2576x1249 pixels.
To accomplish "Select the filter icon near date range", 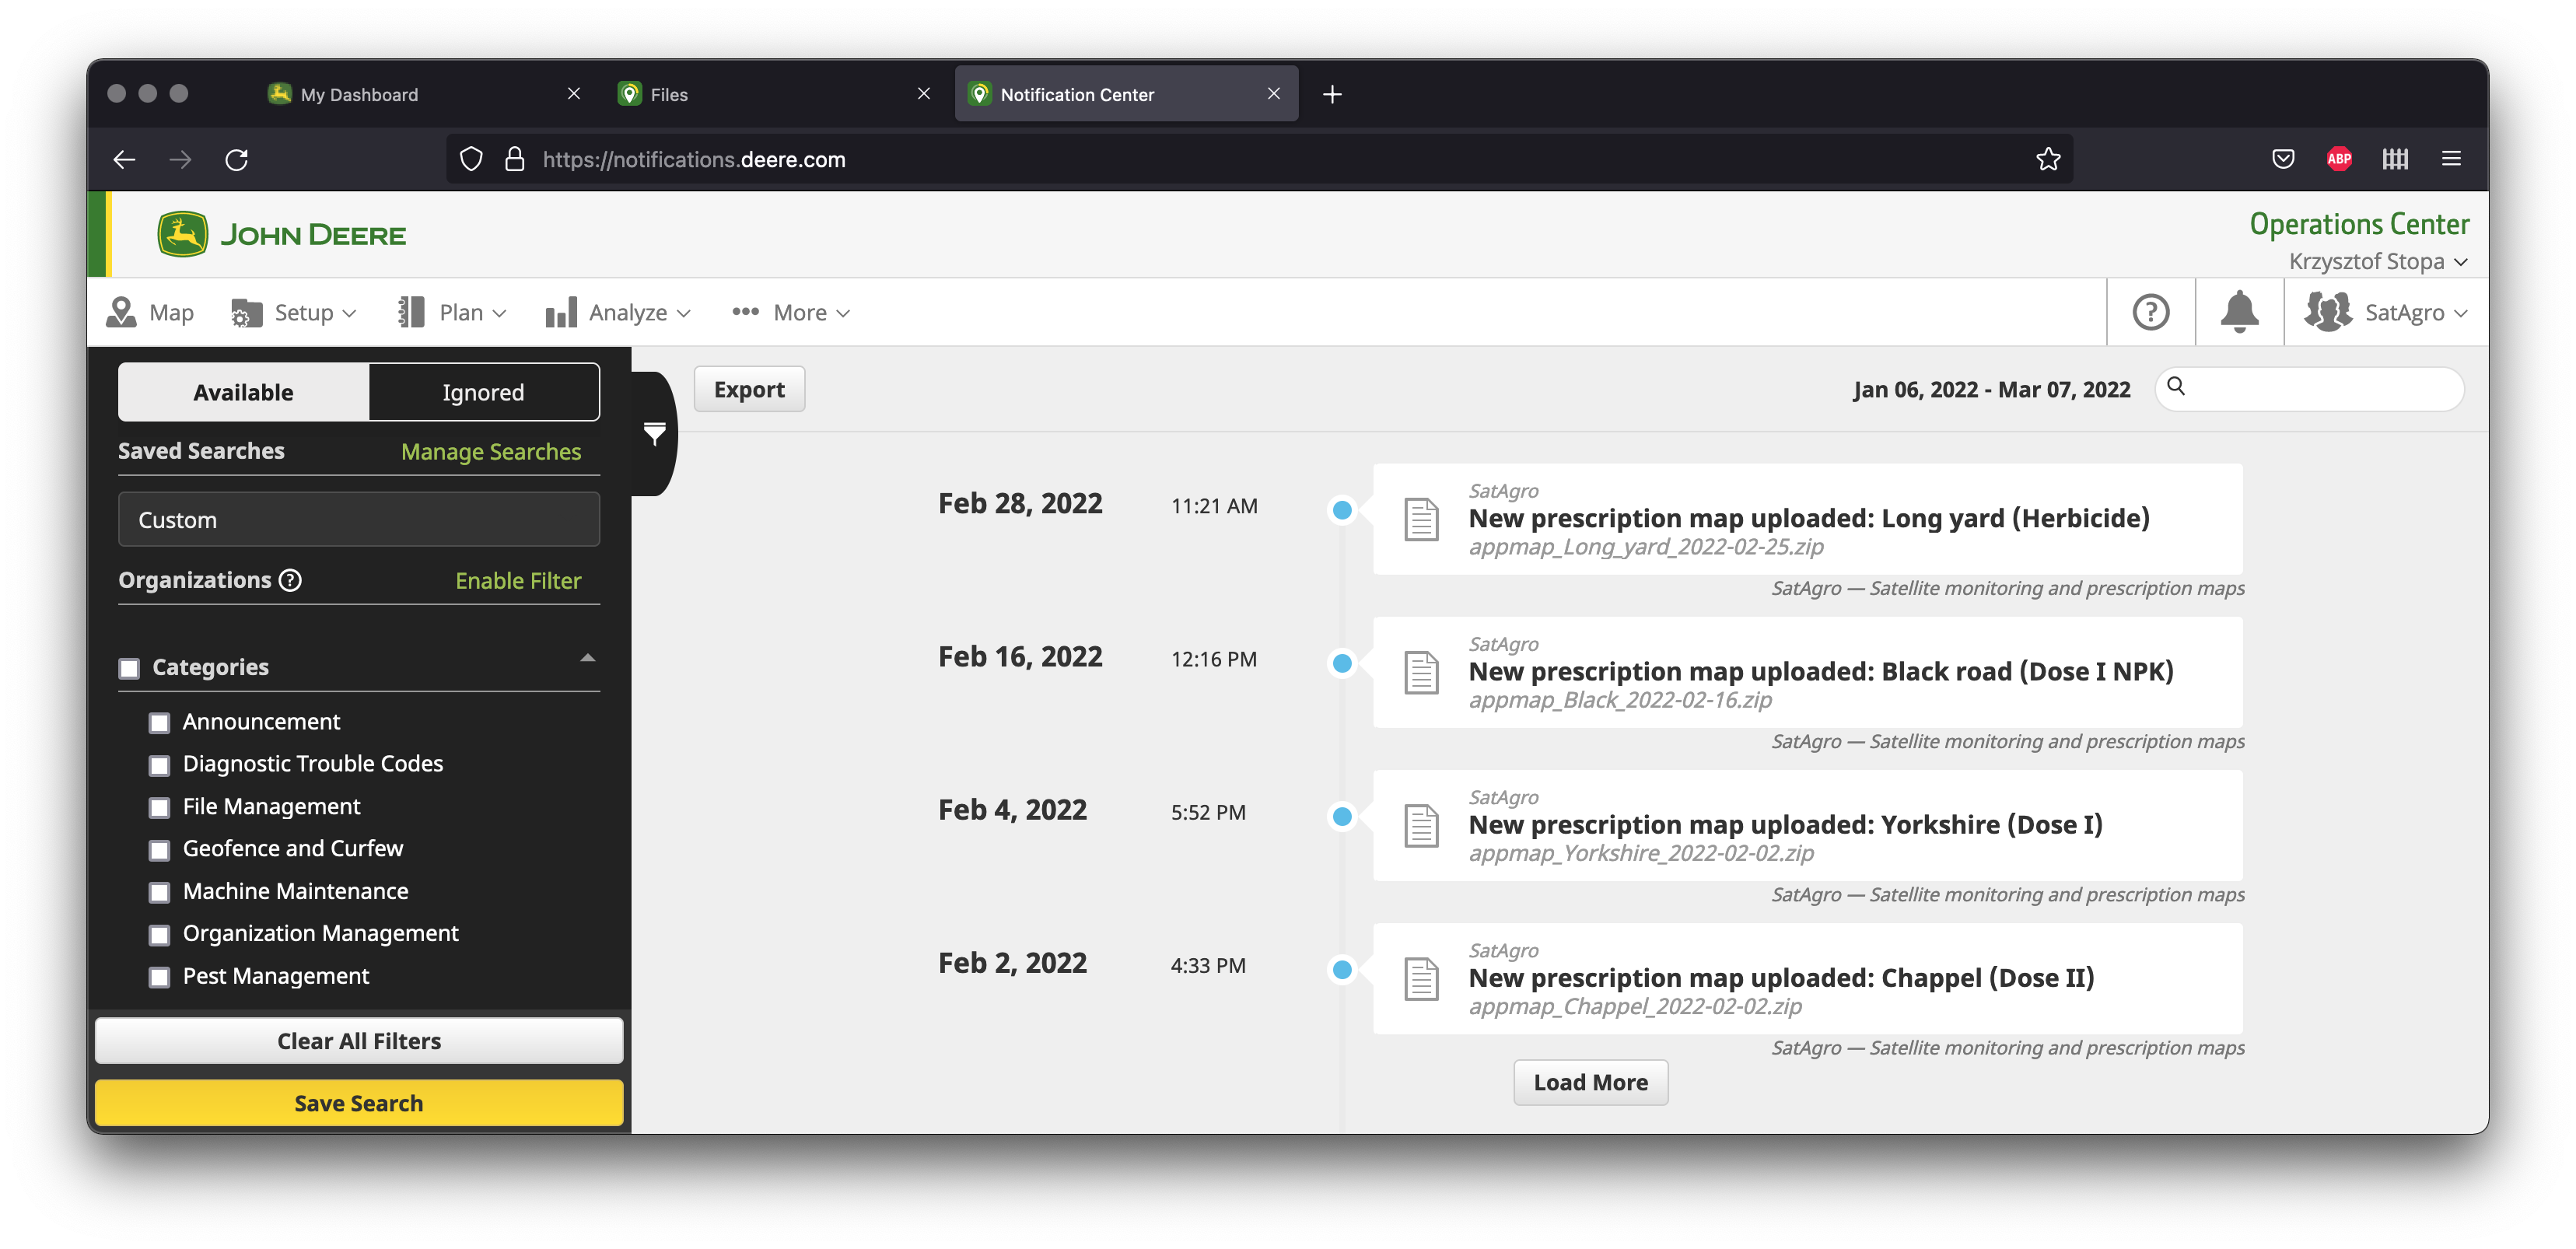I will pos(654,436).
